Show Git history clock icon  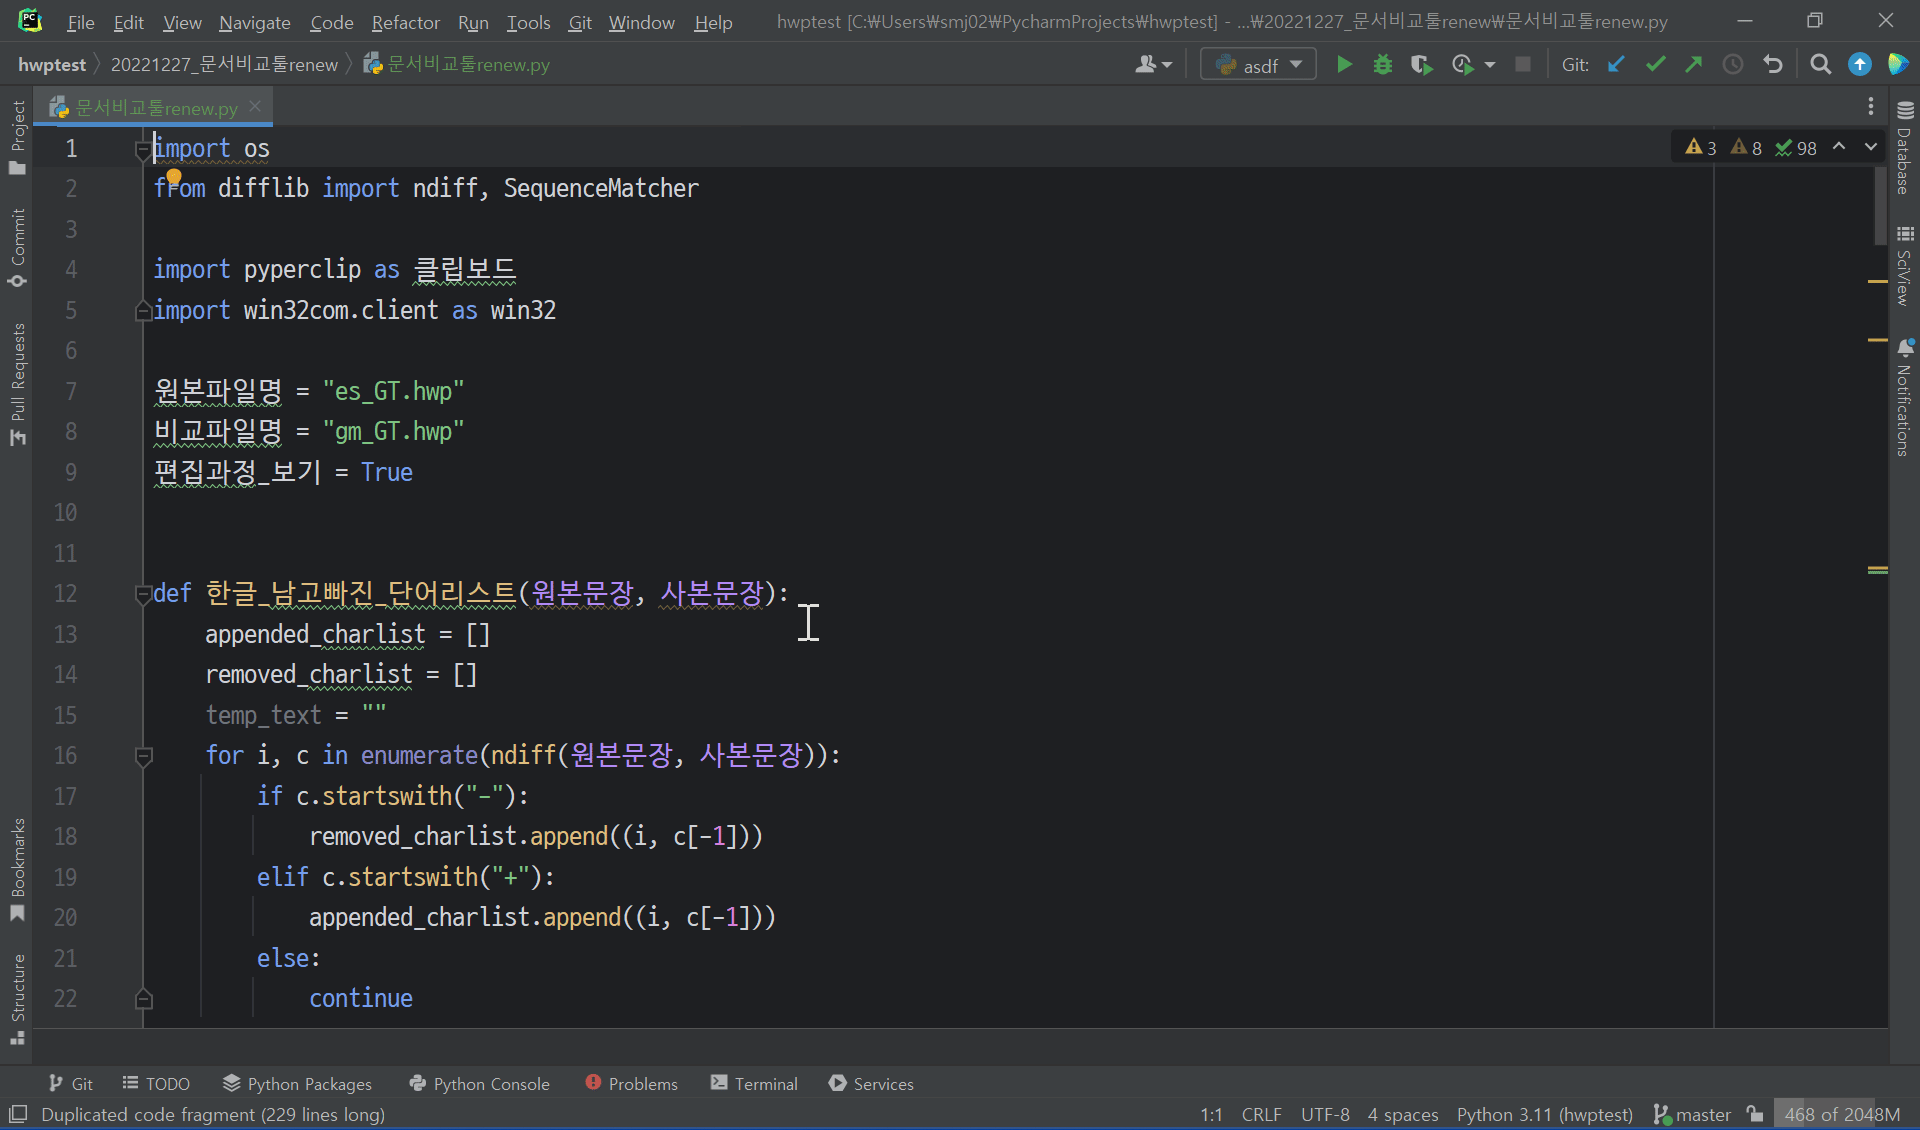click(1733, 65)
